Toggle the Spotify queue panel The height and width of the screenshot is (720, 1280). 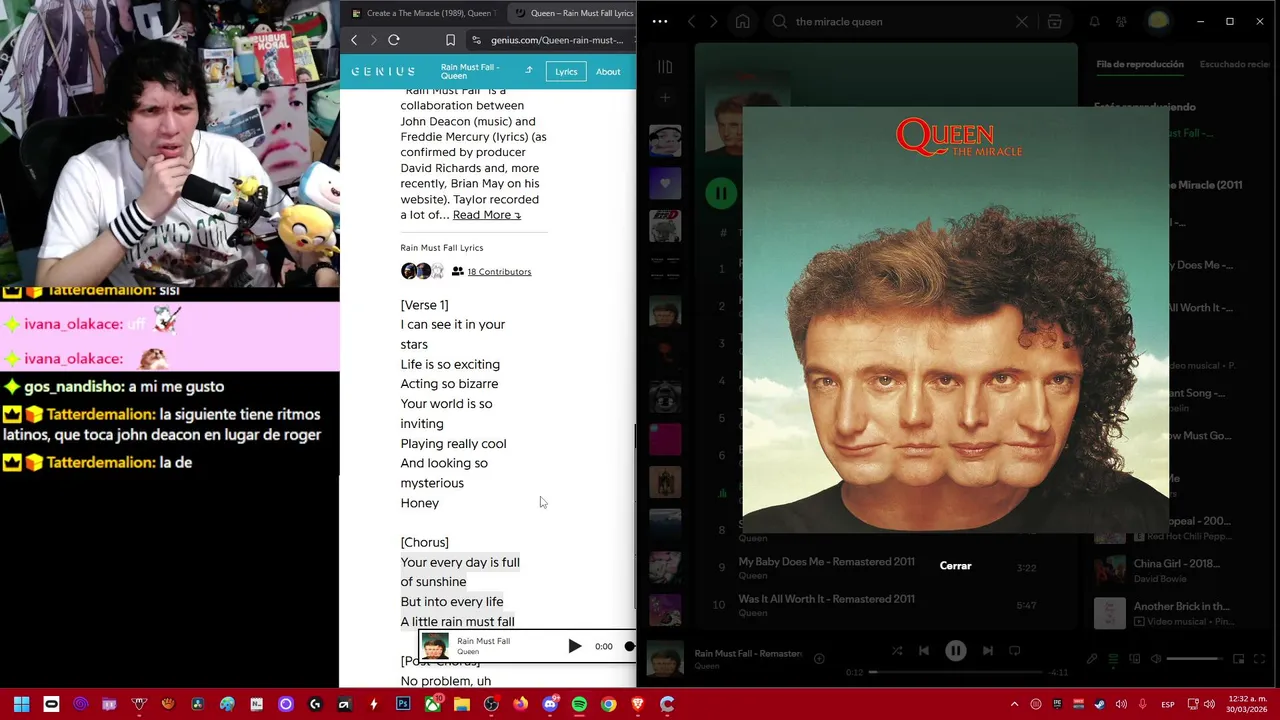1113,659
